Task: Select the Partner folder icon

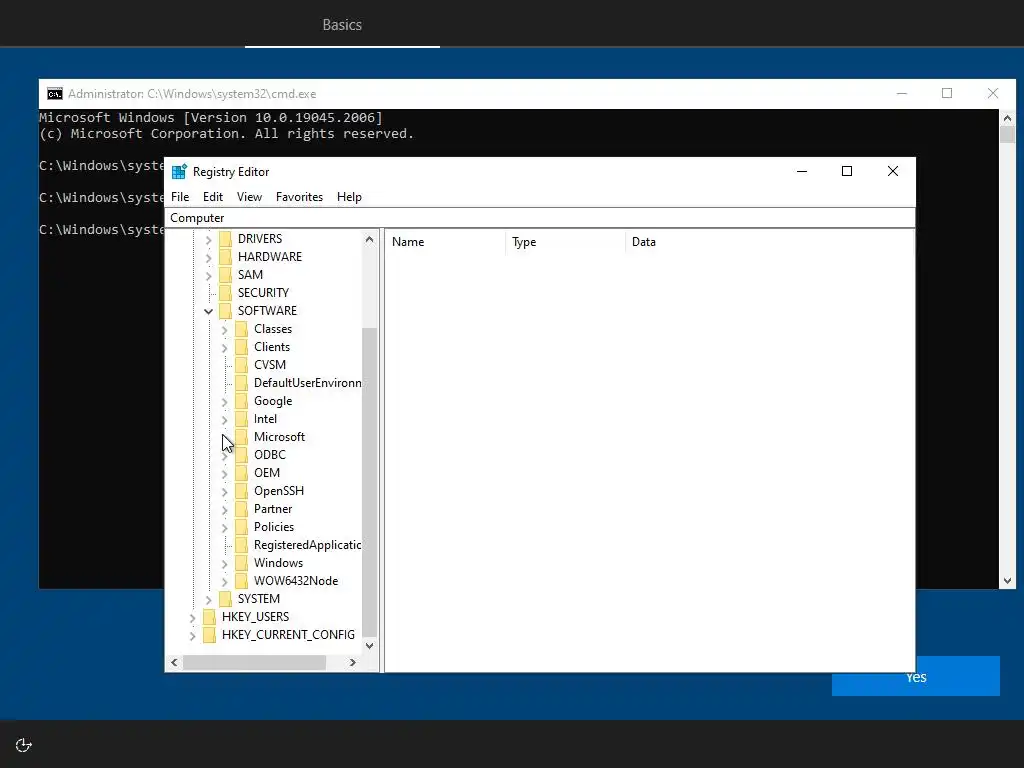Action: [242, 509]
